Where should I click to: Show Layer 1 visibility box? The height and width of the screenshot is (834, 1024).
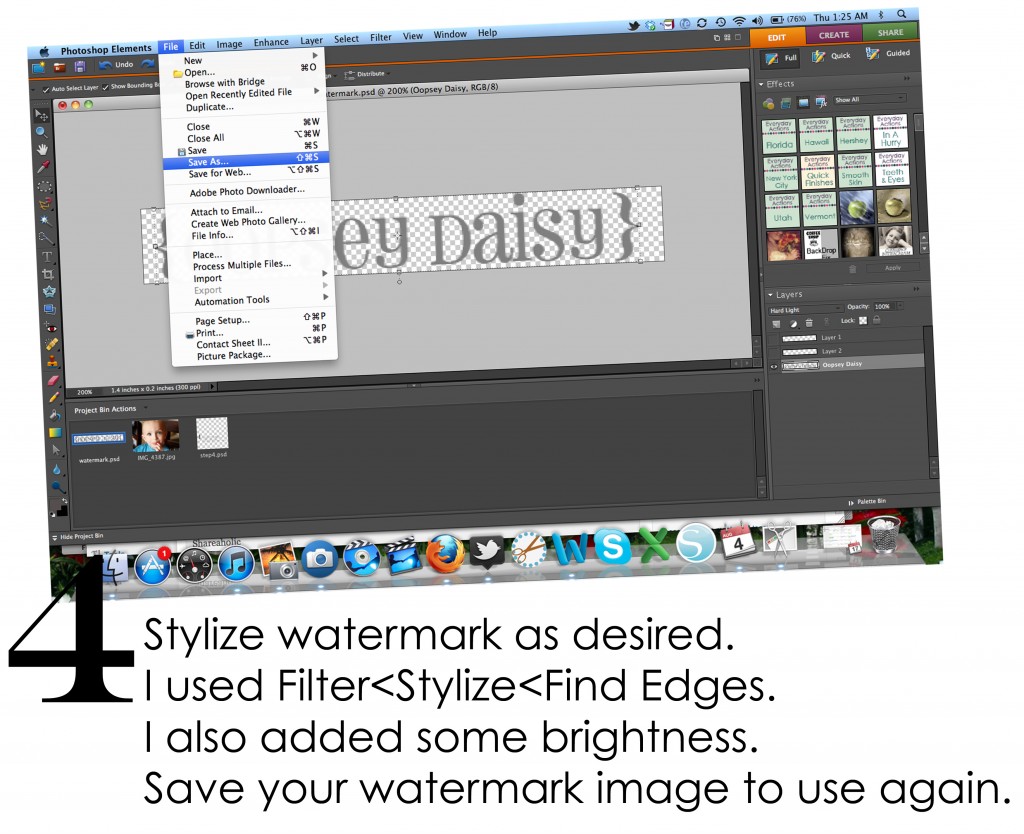coord(773,340)
